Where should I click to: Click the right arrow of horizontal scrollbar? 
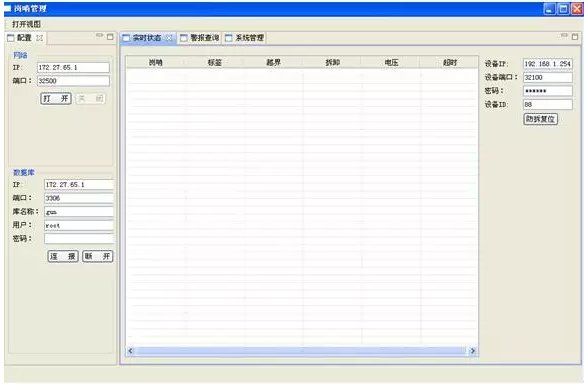pos(473,351)
